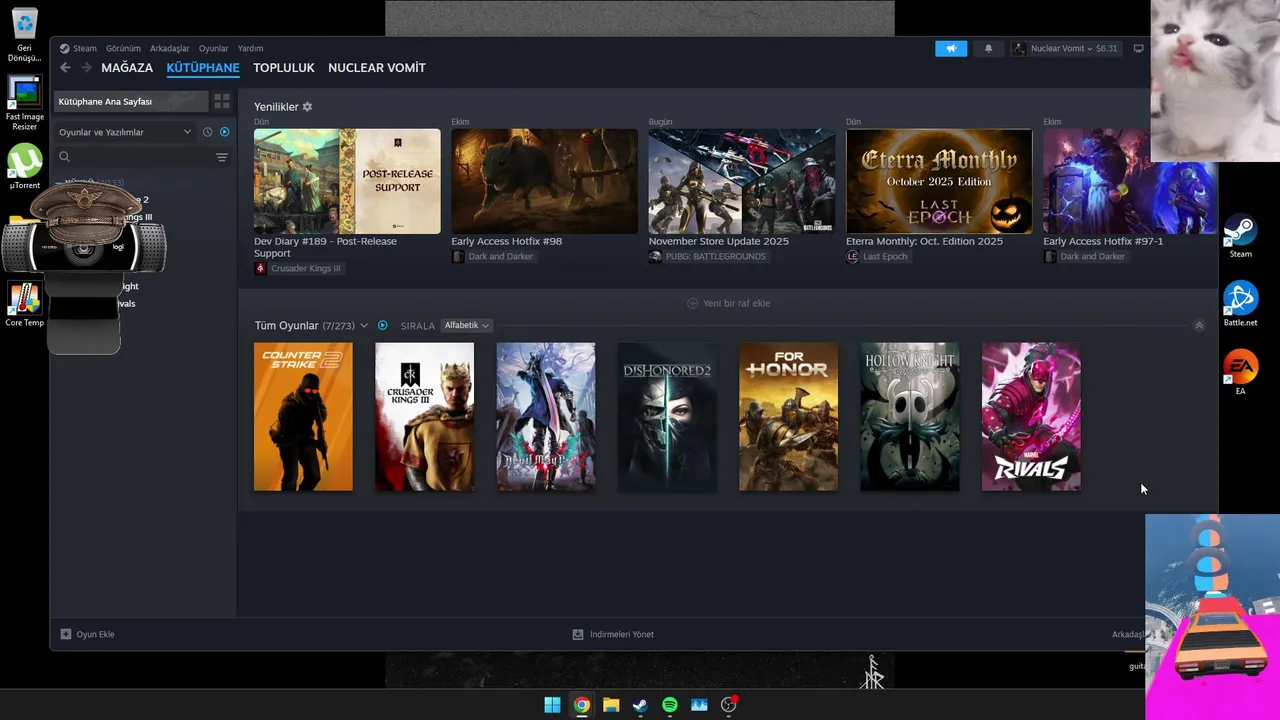The height and width of the screenshot is (720, 1280).
Task: Open the Core Temp desktop icon
Action: pos(24,305)
